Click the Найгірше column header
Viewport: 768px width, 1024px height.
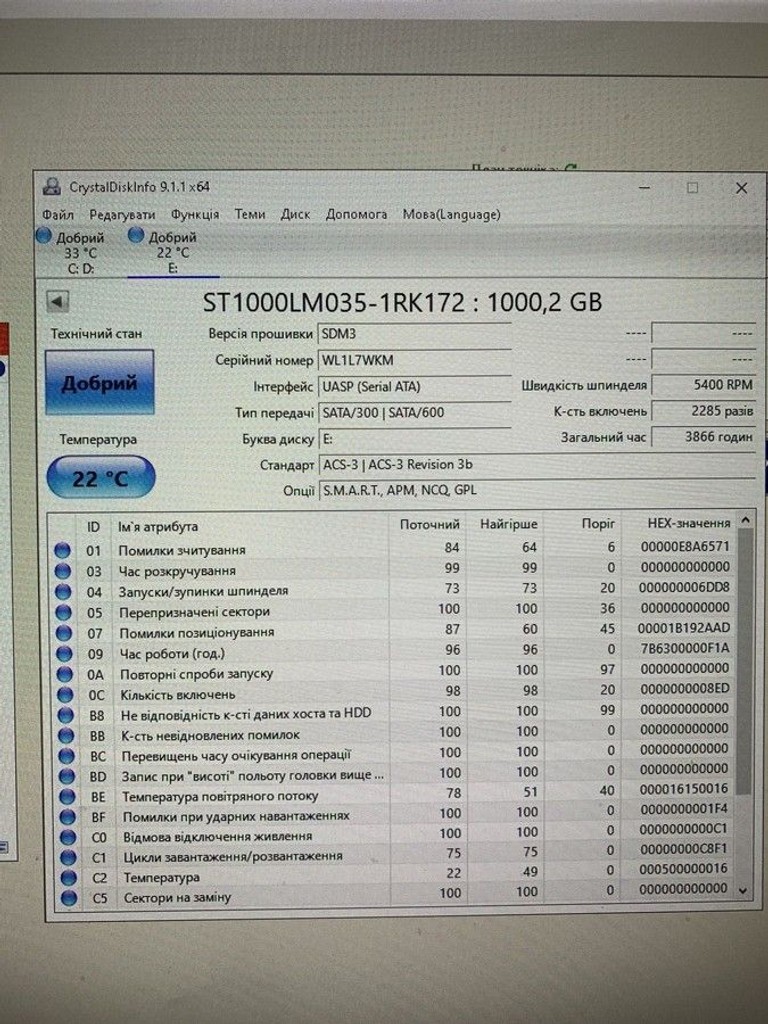coord(508,524)
